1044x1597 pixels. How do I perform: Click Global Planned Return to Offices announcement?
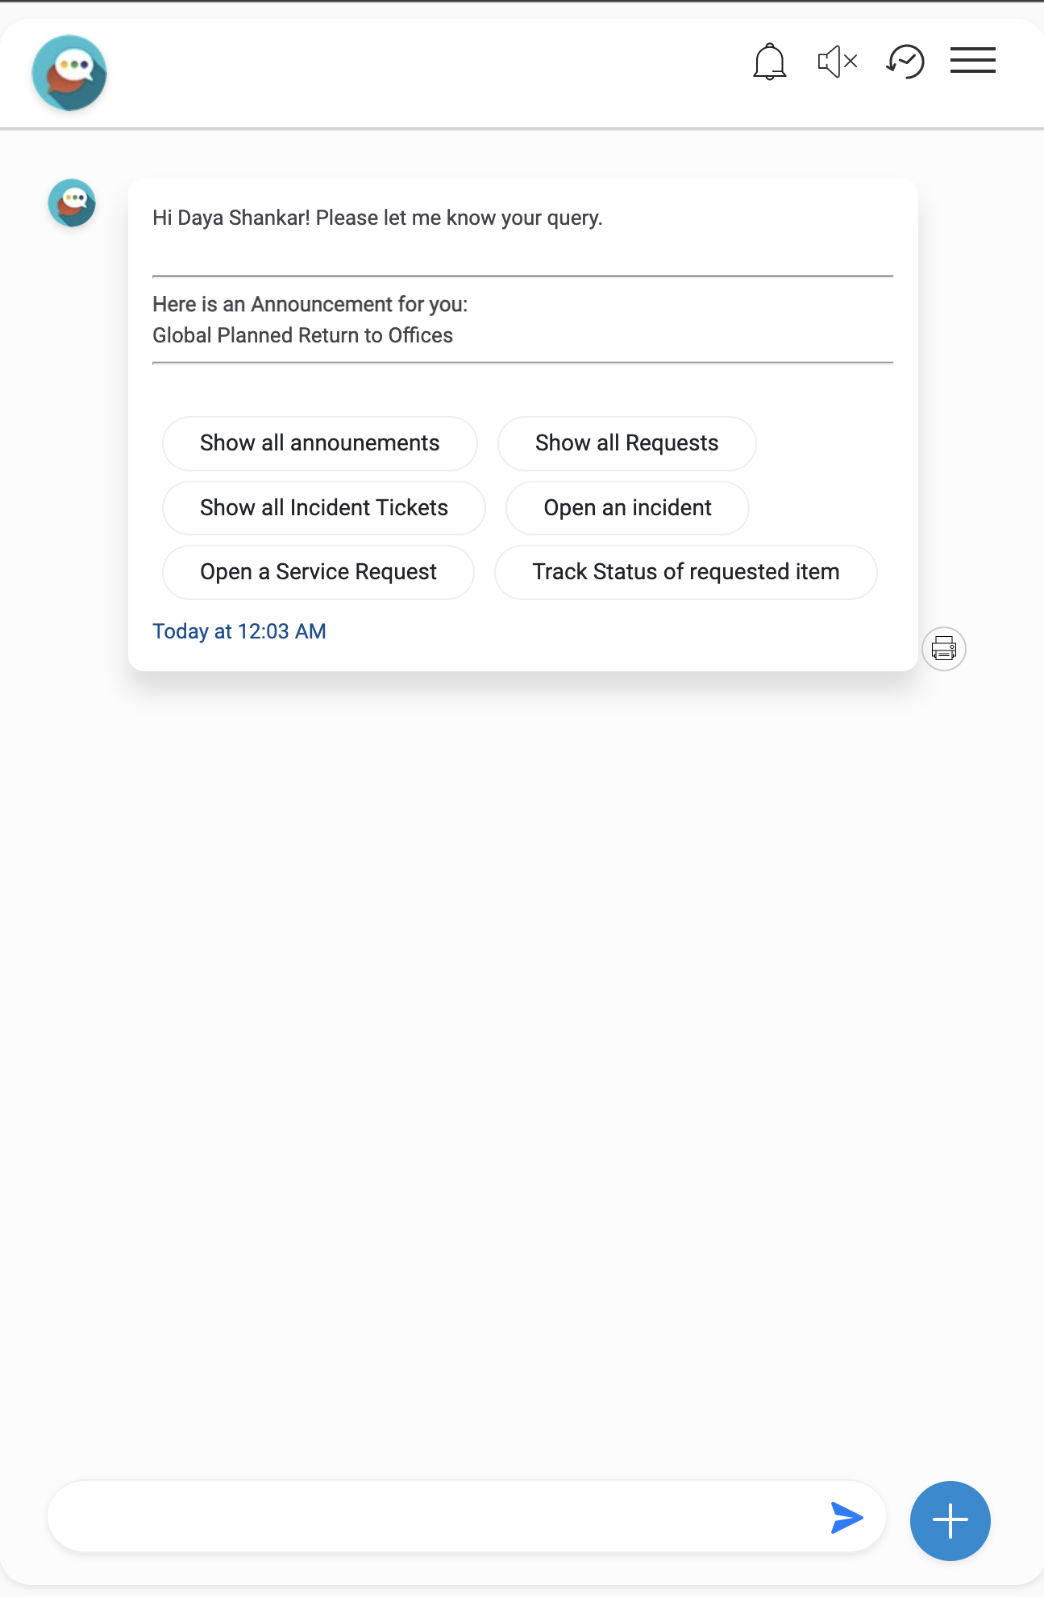[302, 335]
